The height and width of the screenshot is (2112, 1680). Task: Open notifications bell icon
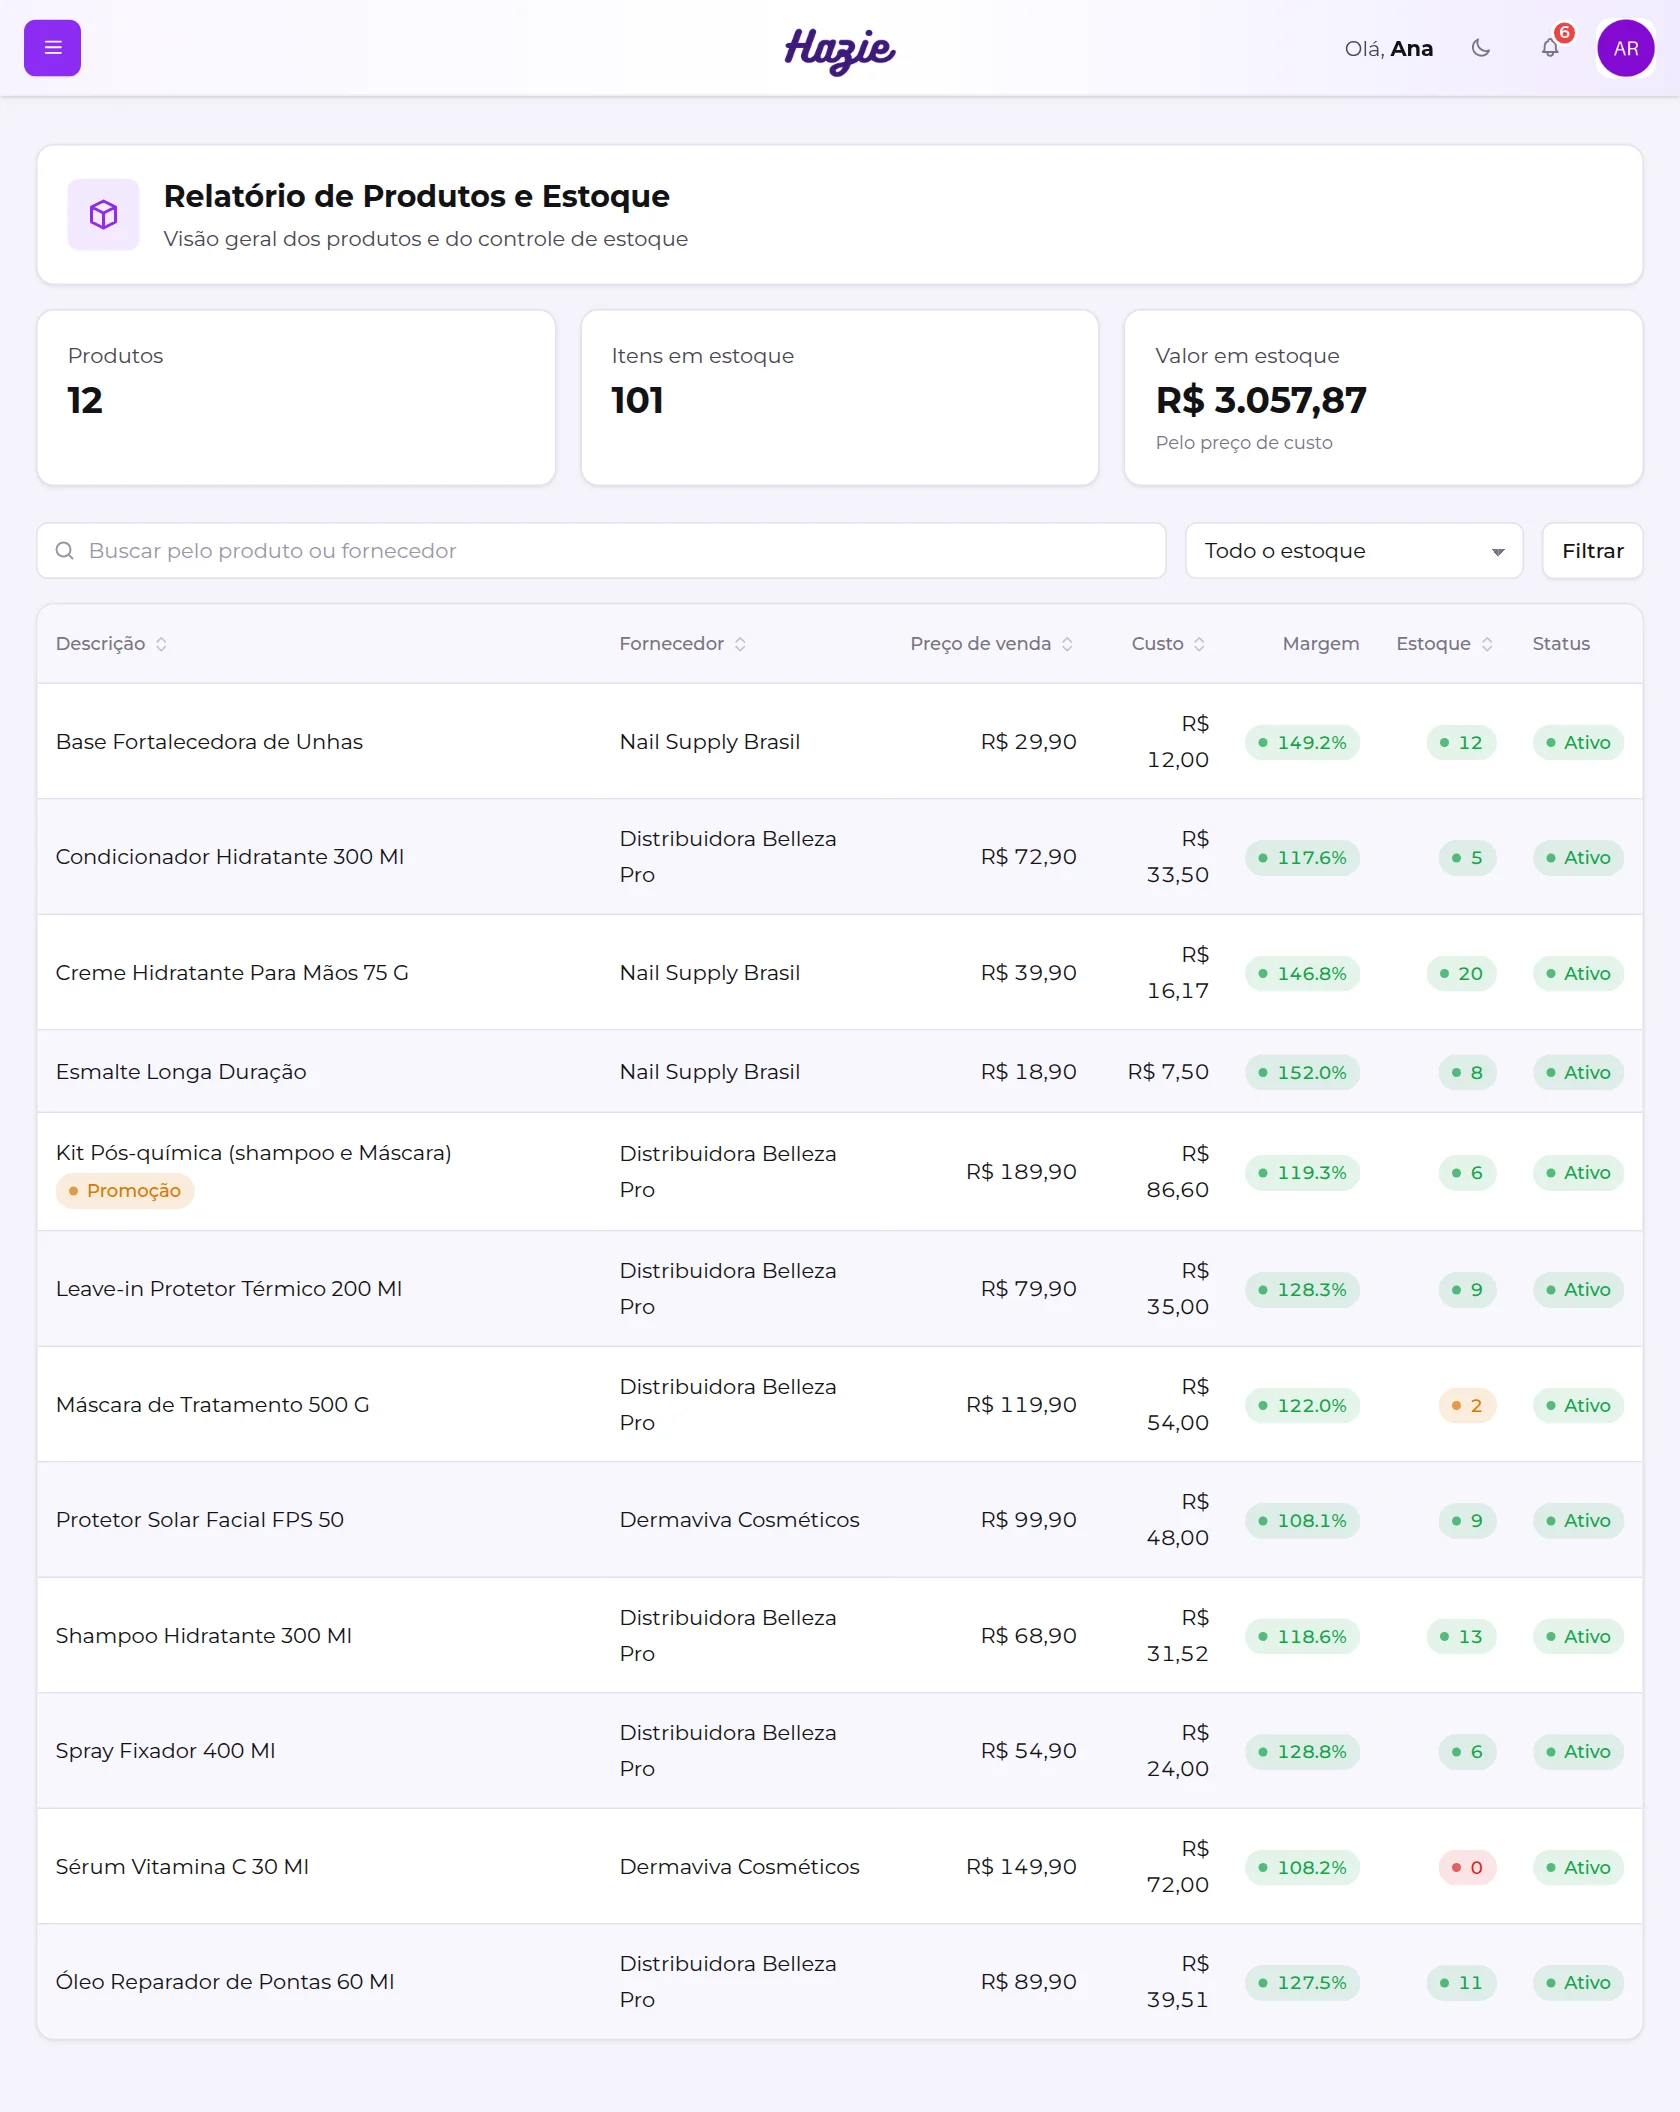1550,48
